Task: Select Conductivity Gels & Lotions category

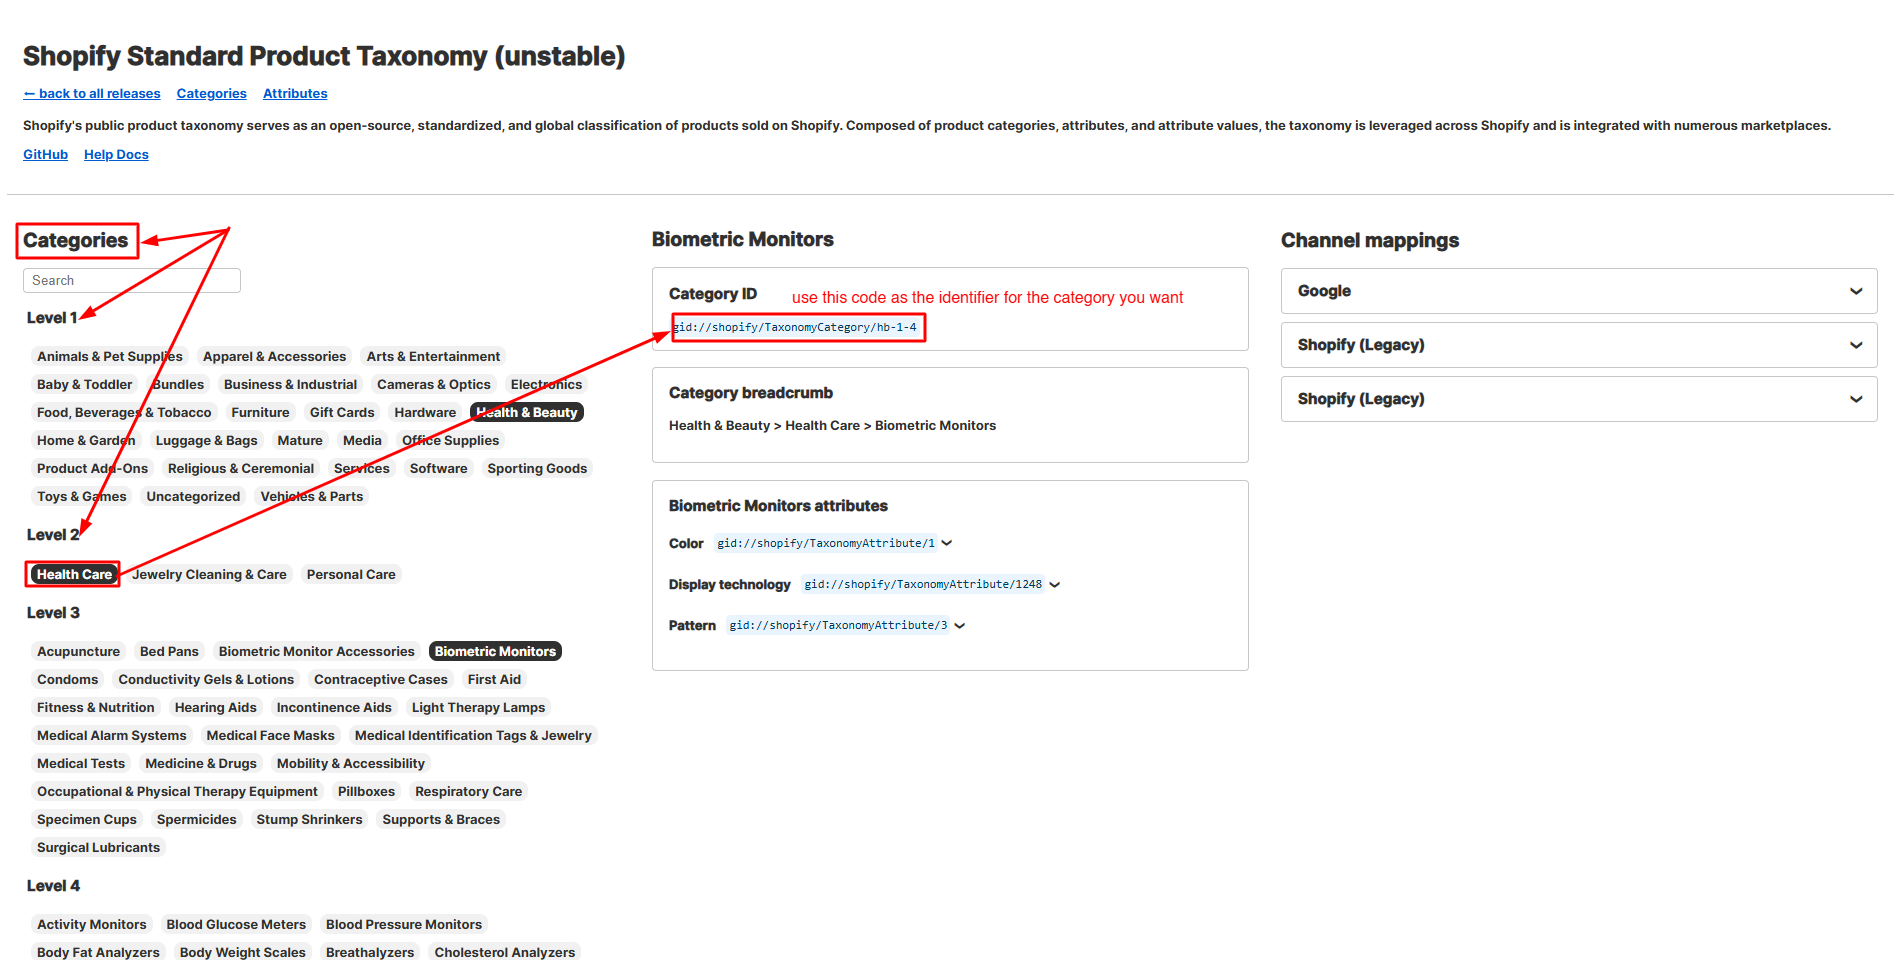Action: 206,679
